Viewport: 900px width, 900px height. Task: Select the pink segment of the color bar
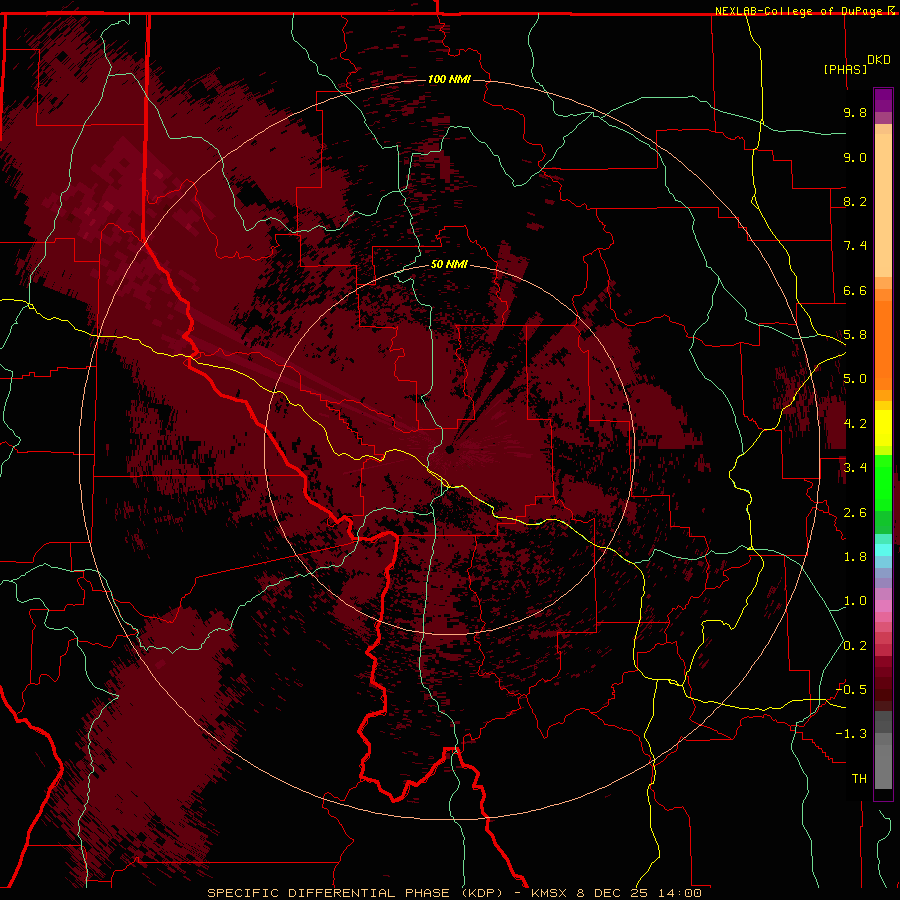(883, 606)
